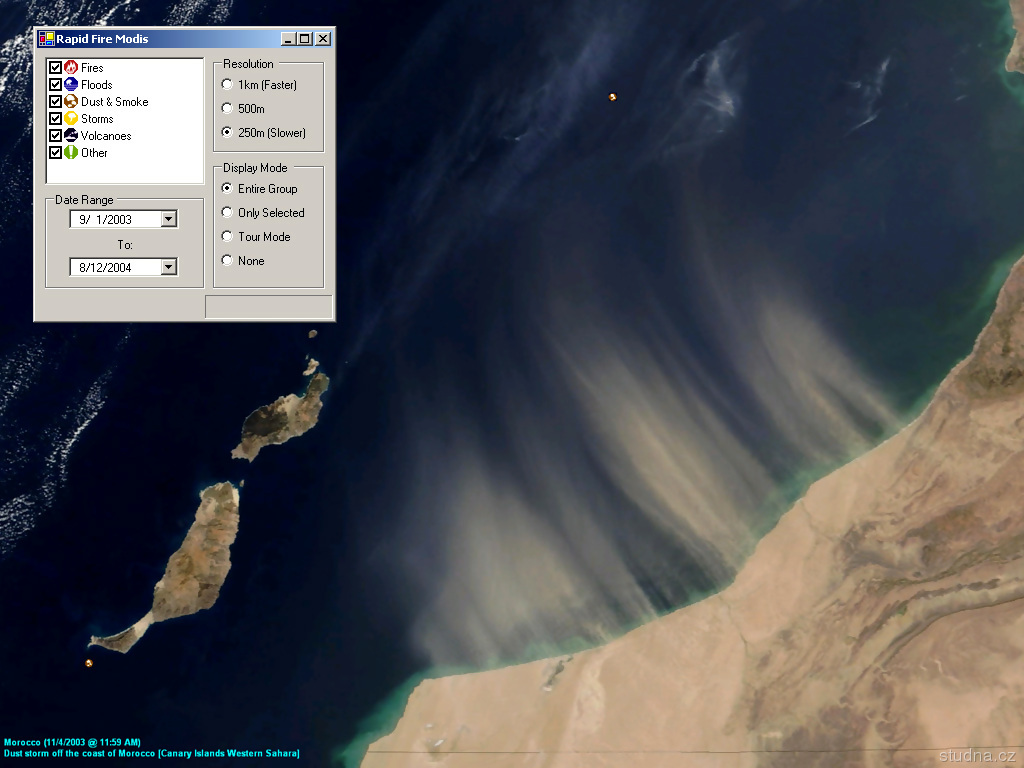The width and height of the screenshot is (1024, 768).
Task: Click the green Other category icon
Action: point(71,153)
